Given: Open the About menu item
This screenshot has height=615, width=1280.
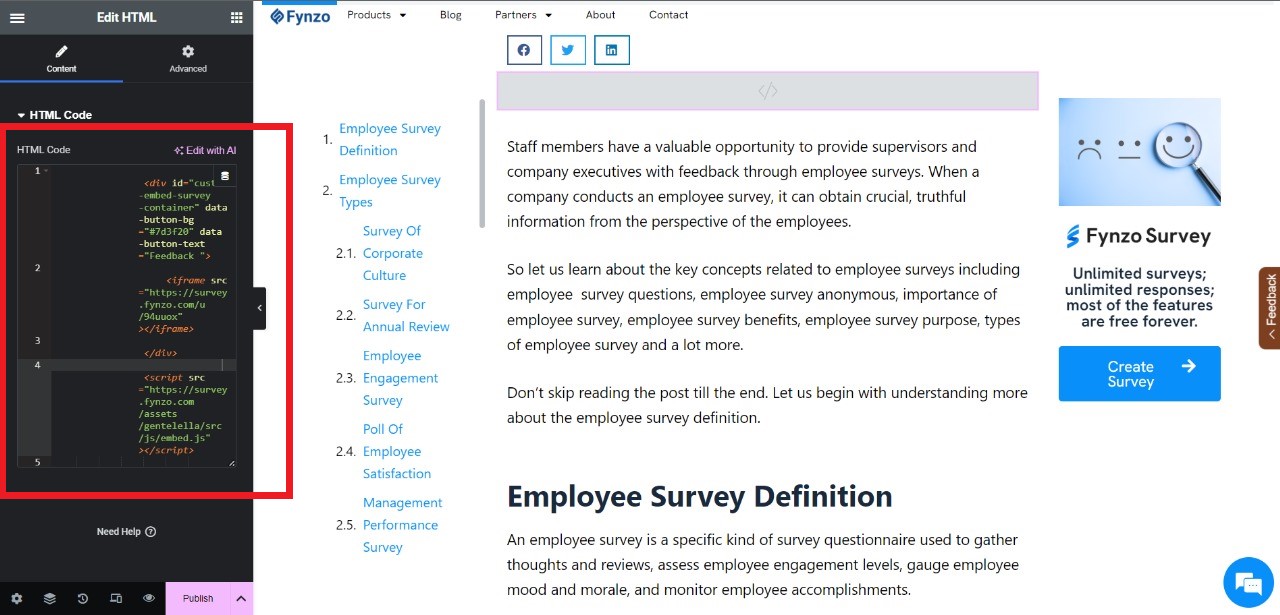Looking at the screenshot, I should 601,15.
